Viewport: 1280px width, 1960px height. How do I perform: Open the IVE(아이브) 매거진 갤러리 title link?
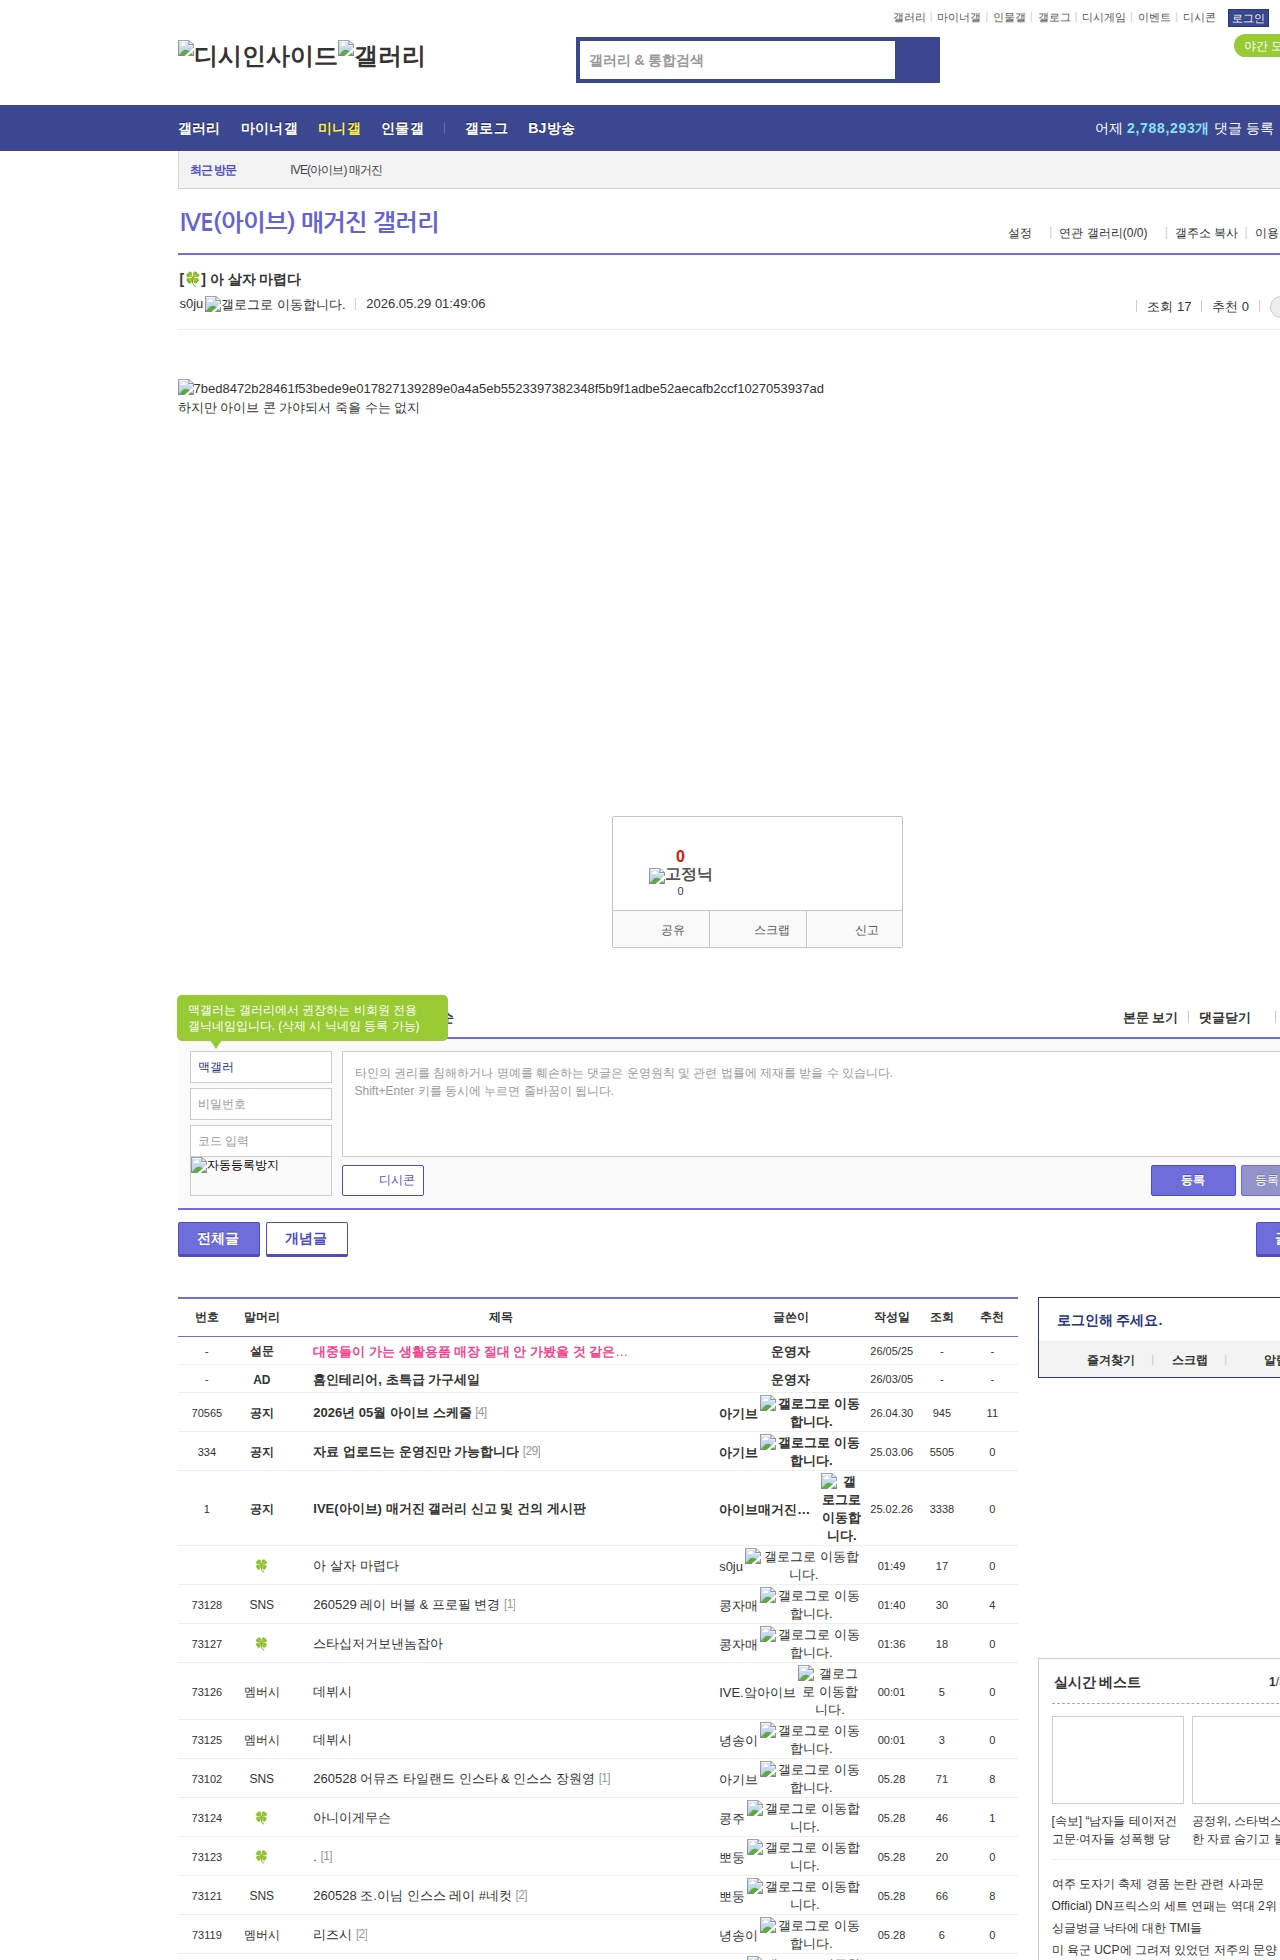(309, 222)
